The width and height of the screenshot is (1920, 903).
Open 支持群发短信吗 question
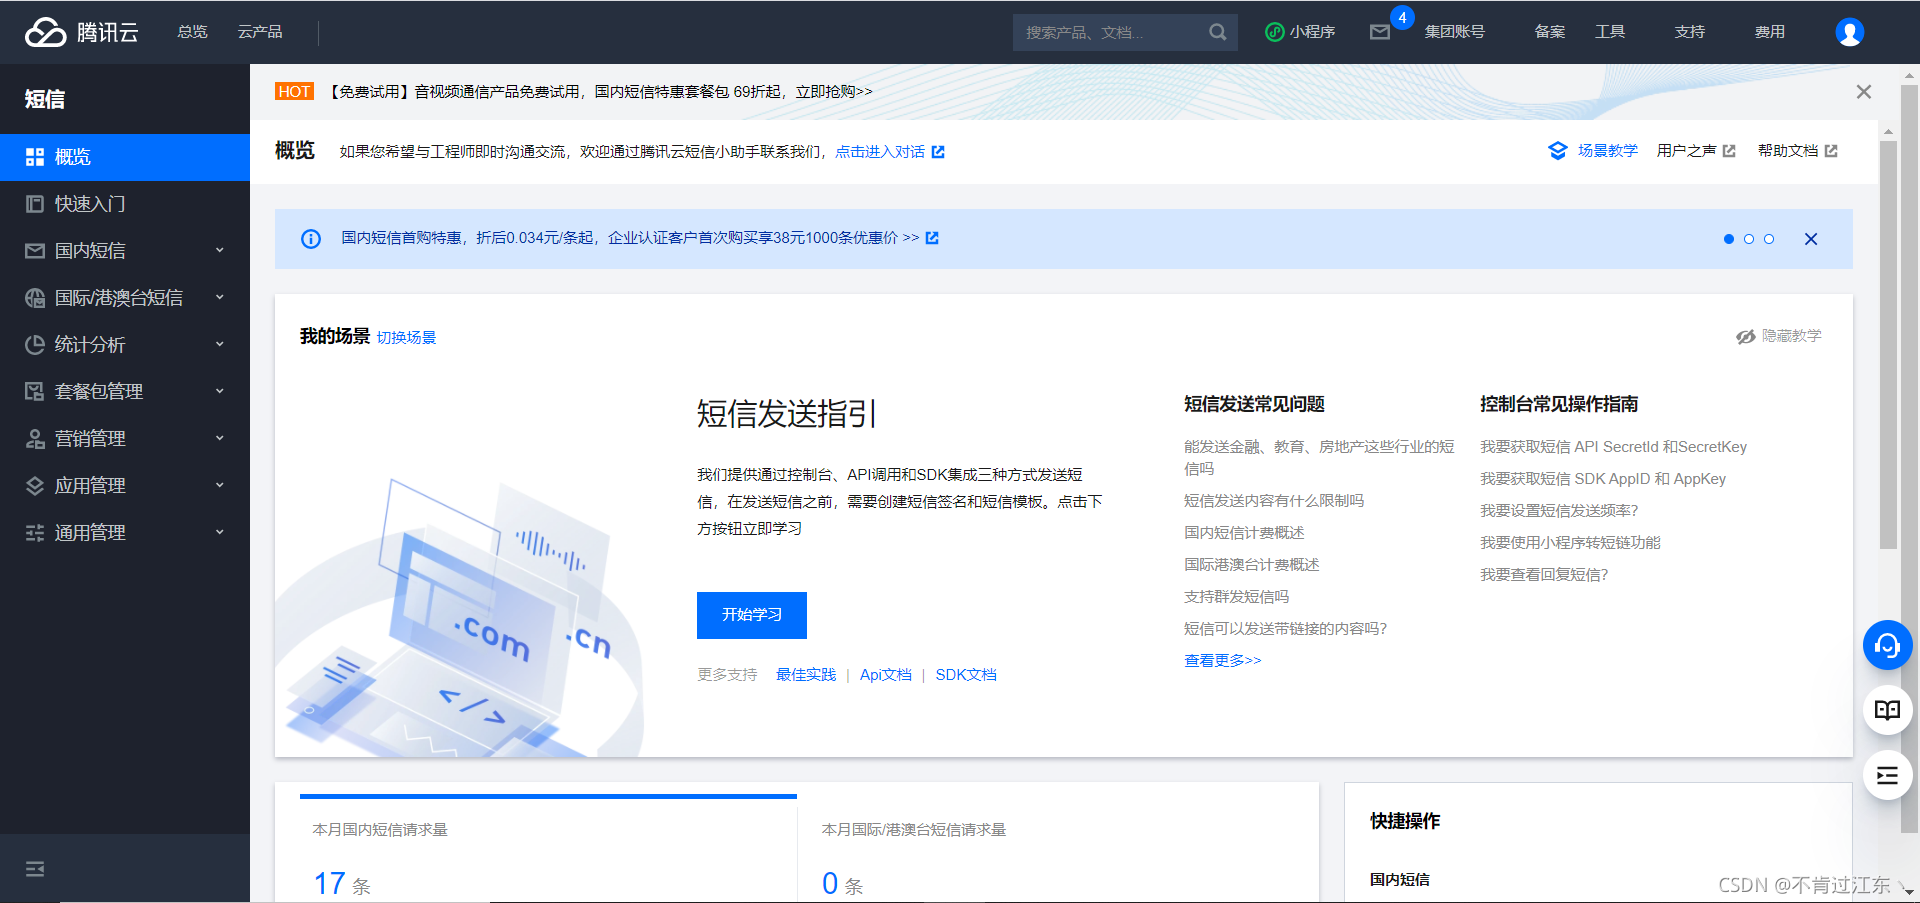click(1237, 597)
